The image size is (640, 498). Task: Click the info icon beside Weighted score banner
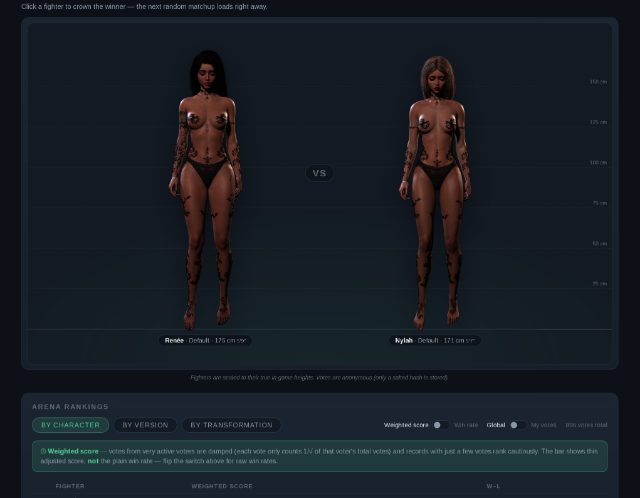pyautogui.click(x=43, y=451)
